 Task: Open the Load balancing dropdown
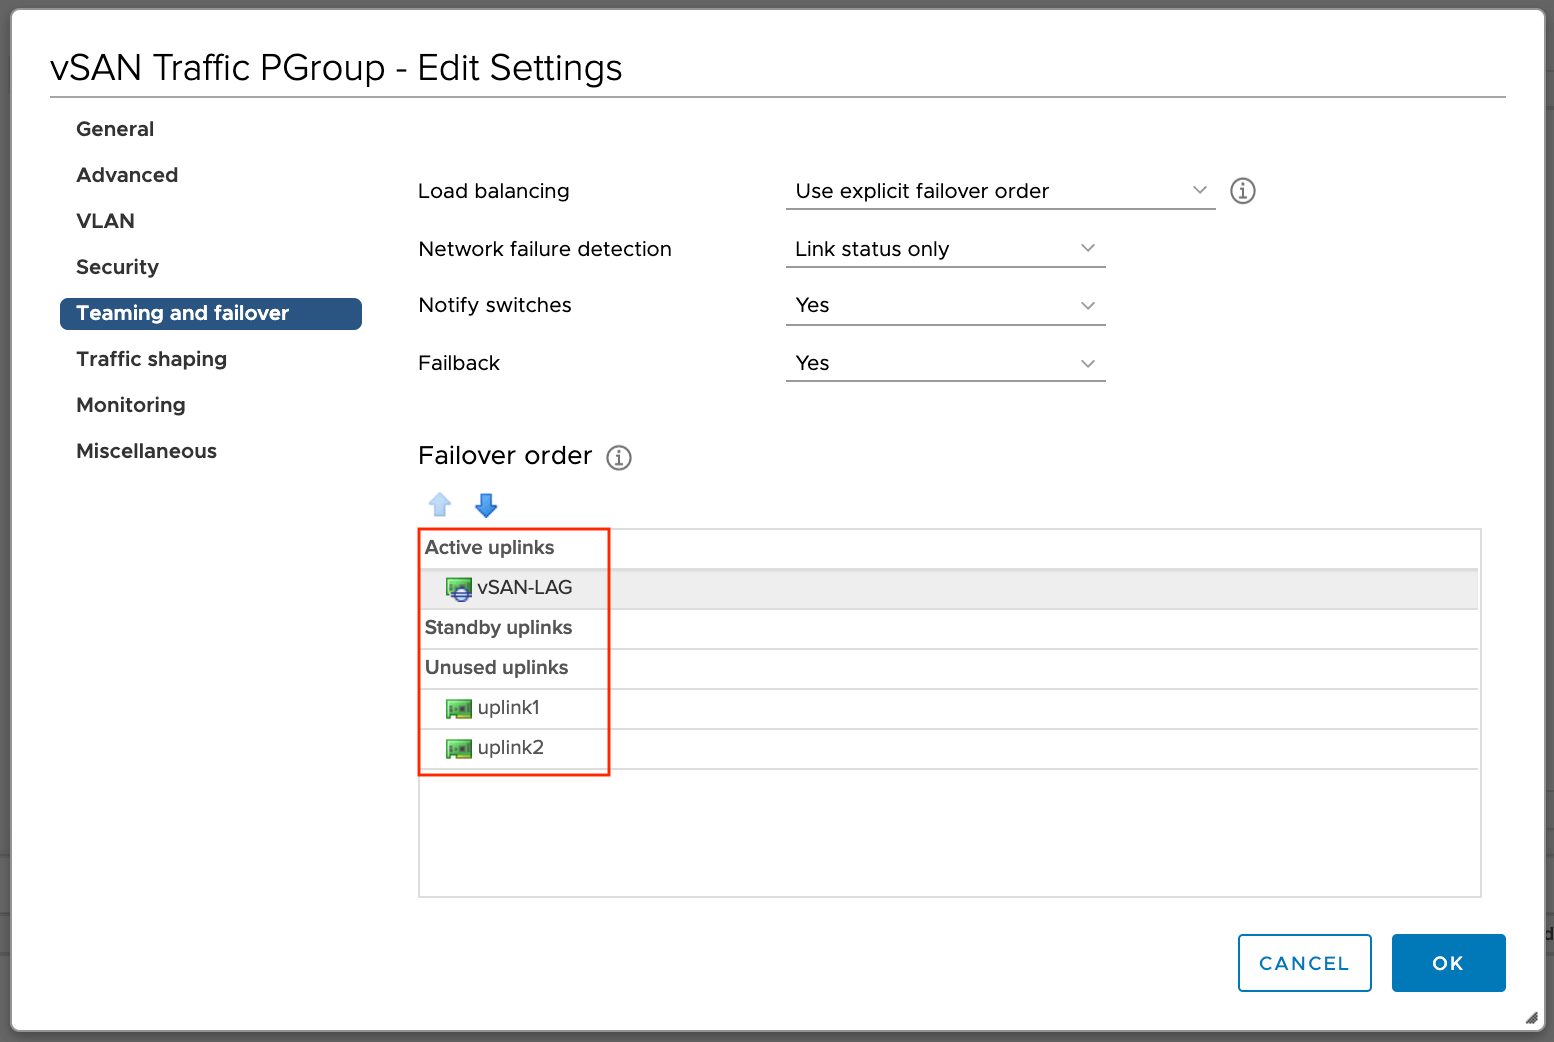coord(1000,191)
